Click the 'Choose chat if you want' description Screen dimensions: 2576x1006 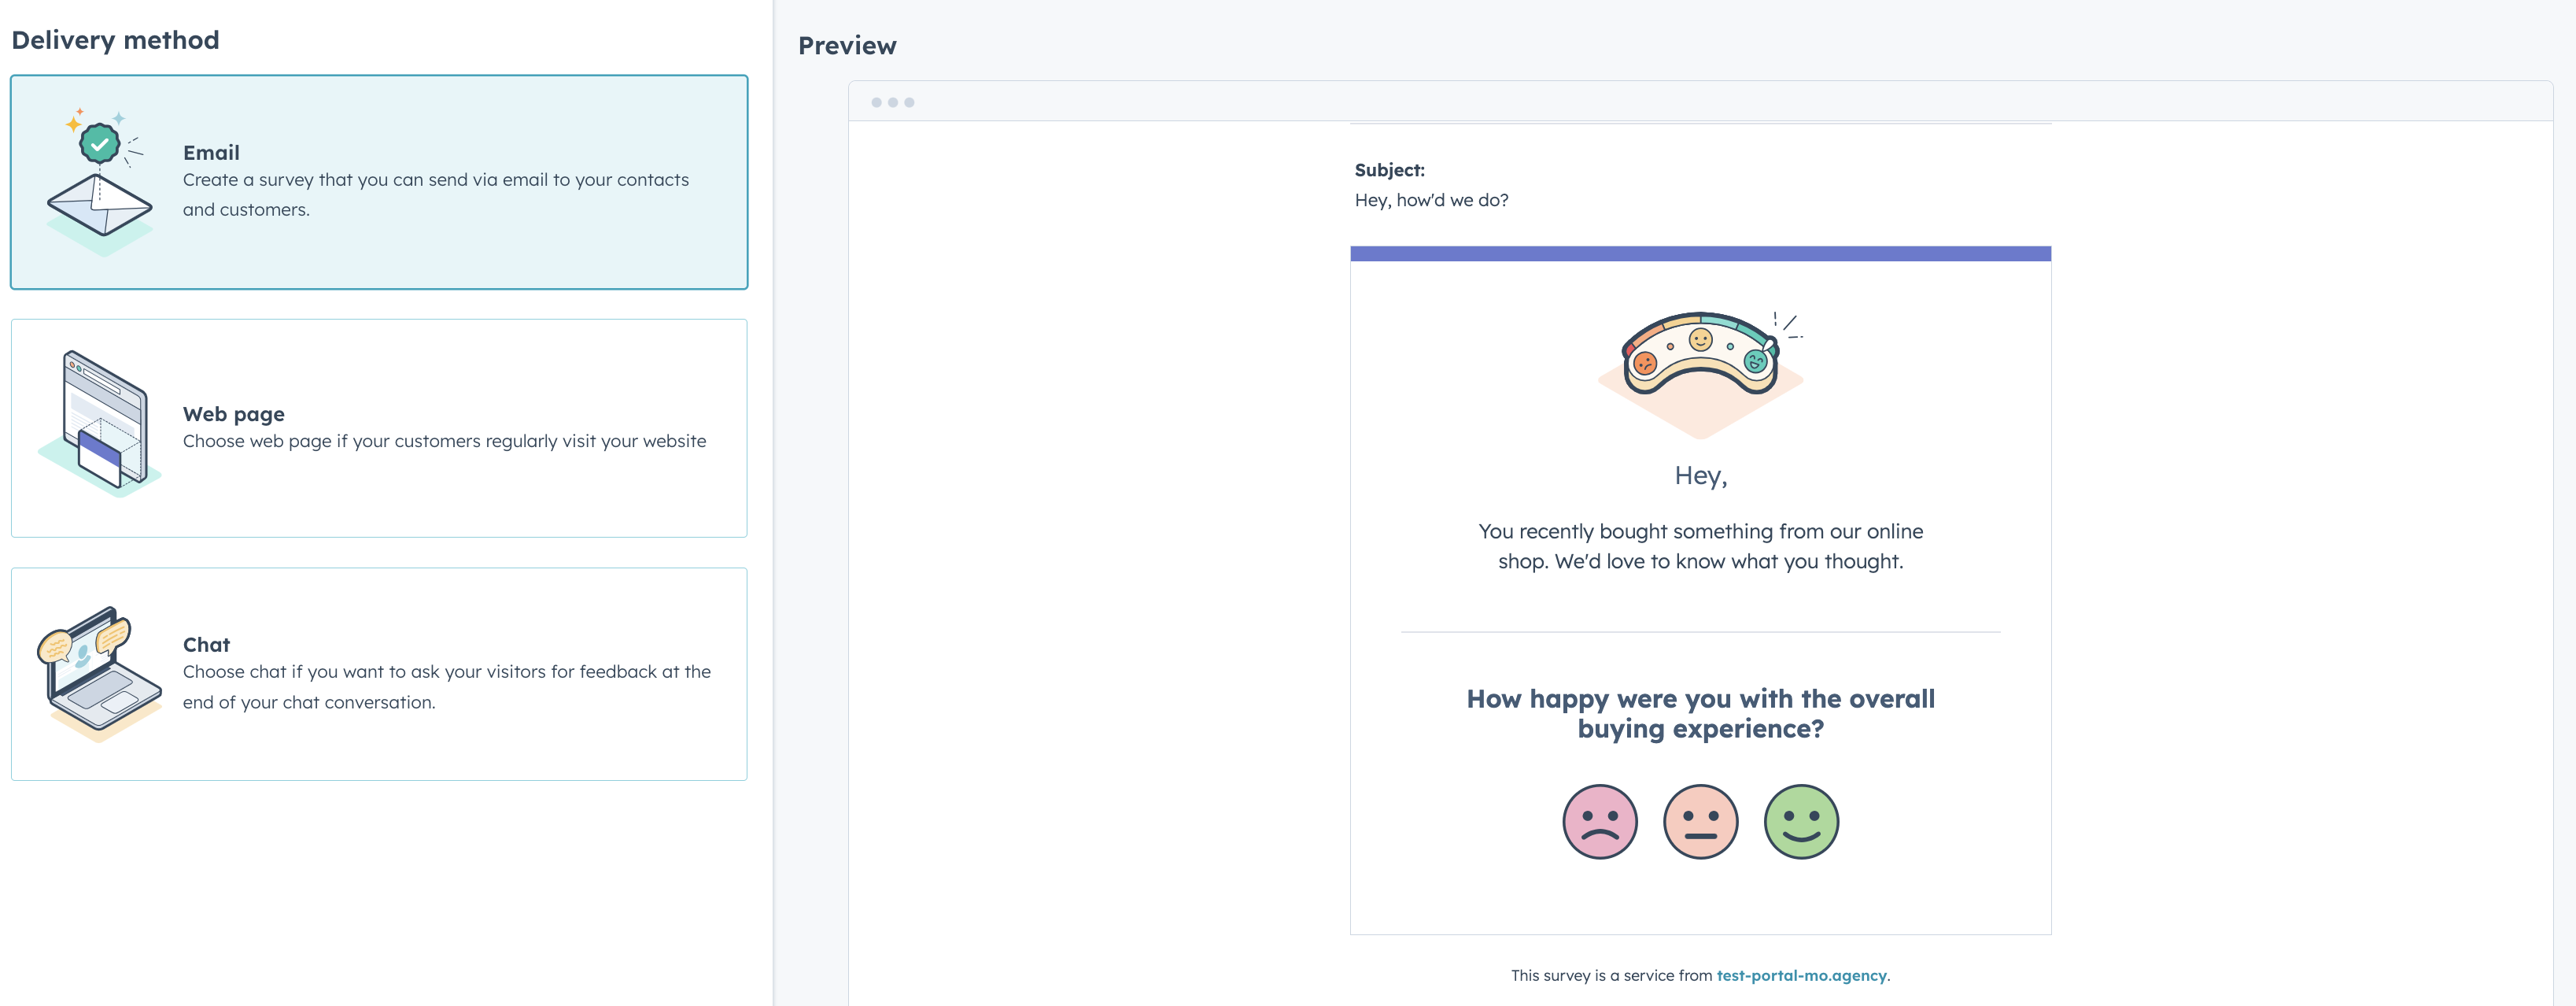click(x=447, y=687)
